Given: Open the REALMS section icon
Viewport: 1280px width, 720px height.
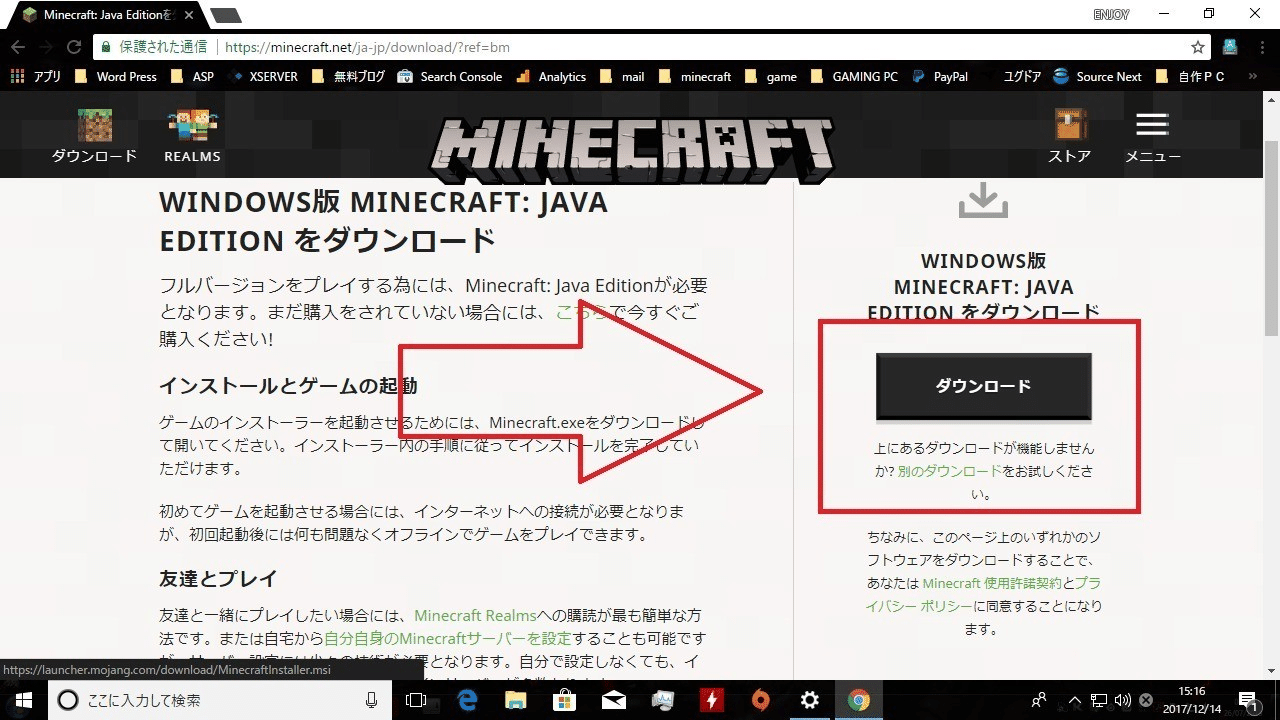Looking at the screenshot, I should [192, 126].
